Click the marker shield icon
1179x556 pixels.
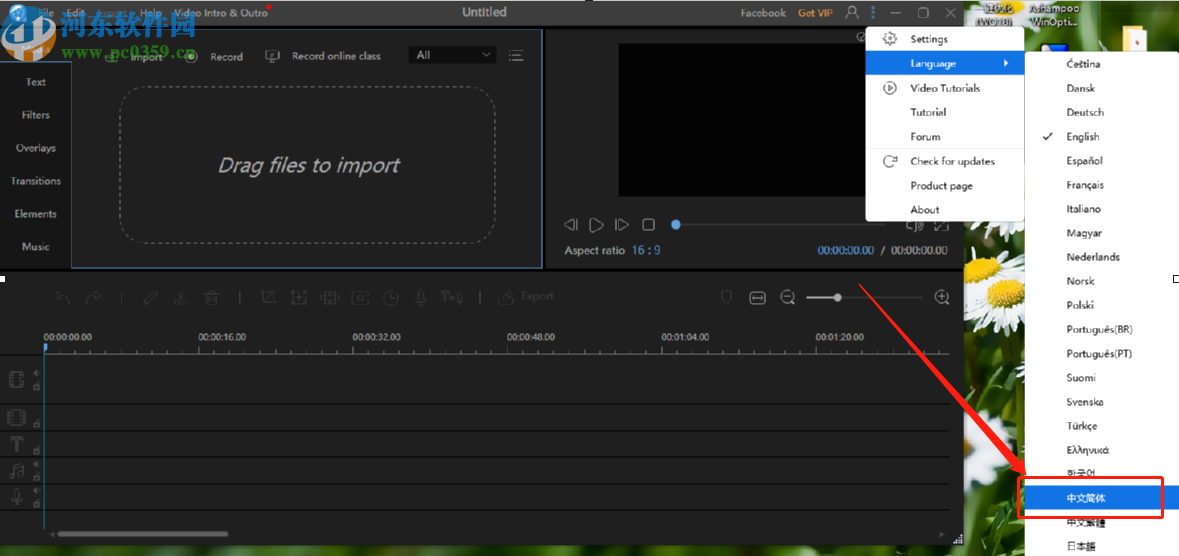726,298
